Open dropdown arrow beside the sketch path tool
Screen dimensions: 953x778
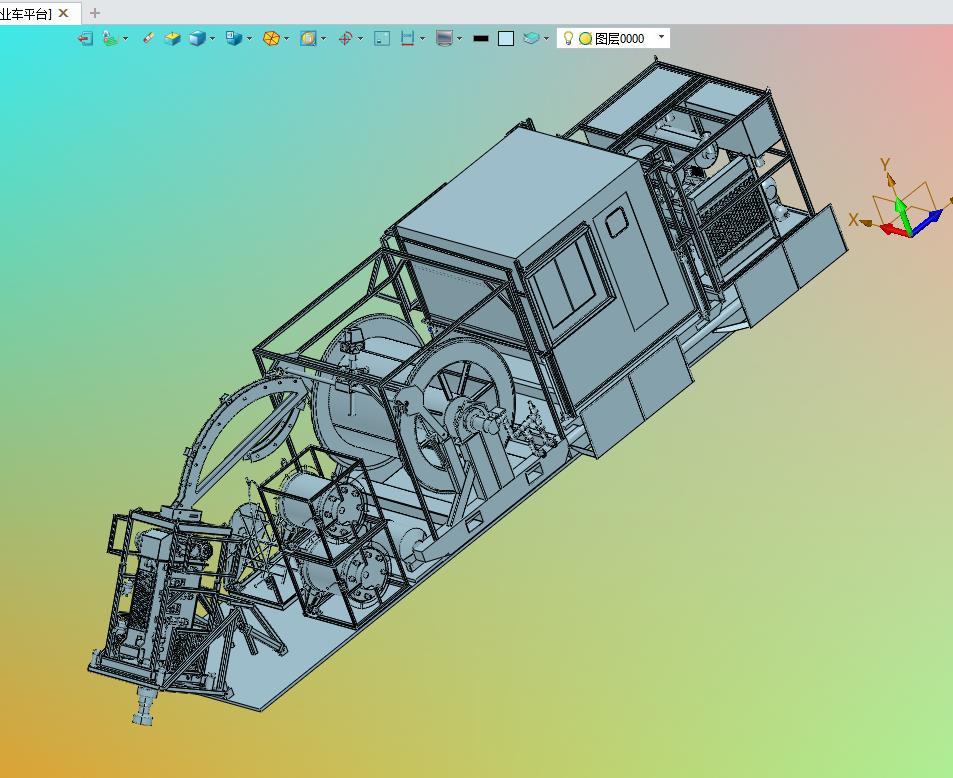[x=125, y=38]
